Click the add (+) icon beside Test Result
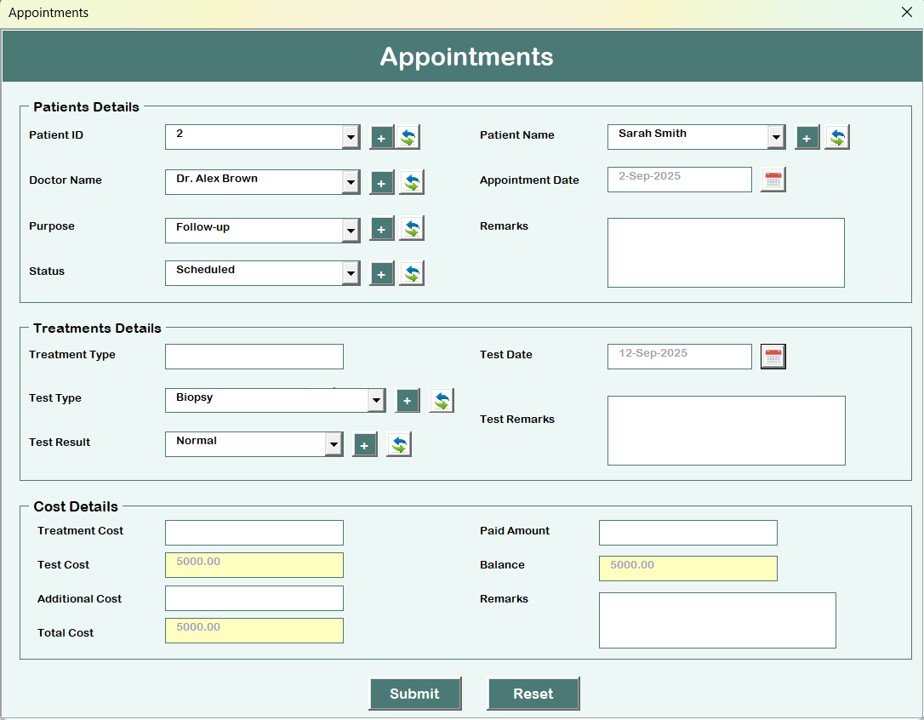The image size is (924, 720). tap(365, 445)
